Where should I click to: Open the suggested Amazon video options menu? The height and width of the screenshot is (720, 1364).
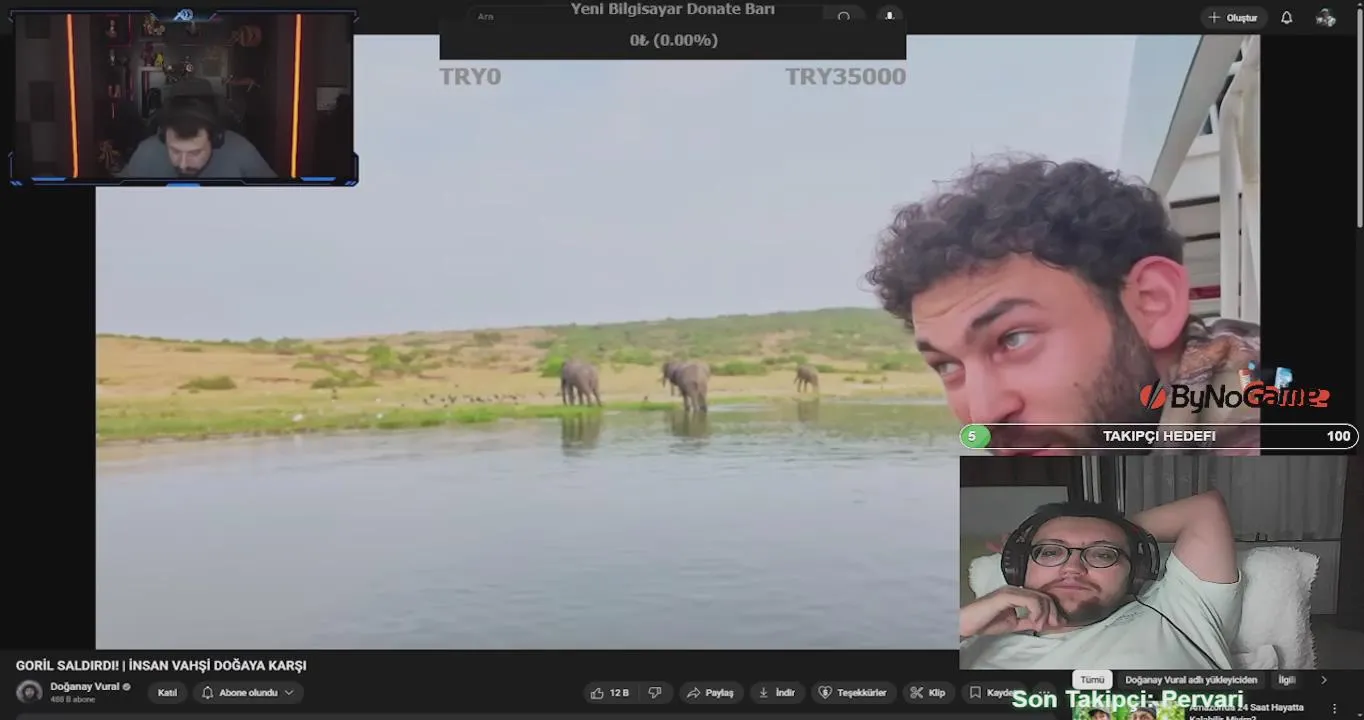[1334, 709]
